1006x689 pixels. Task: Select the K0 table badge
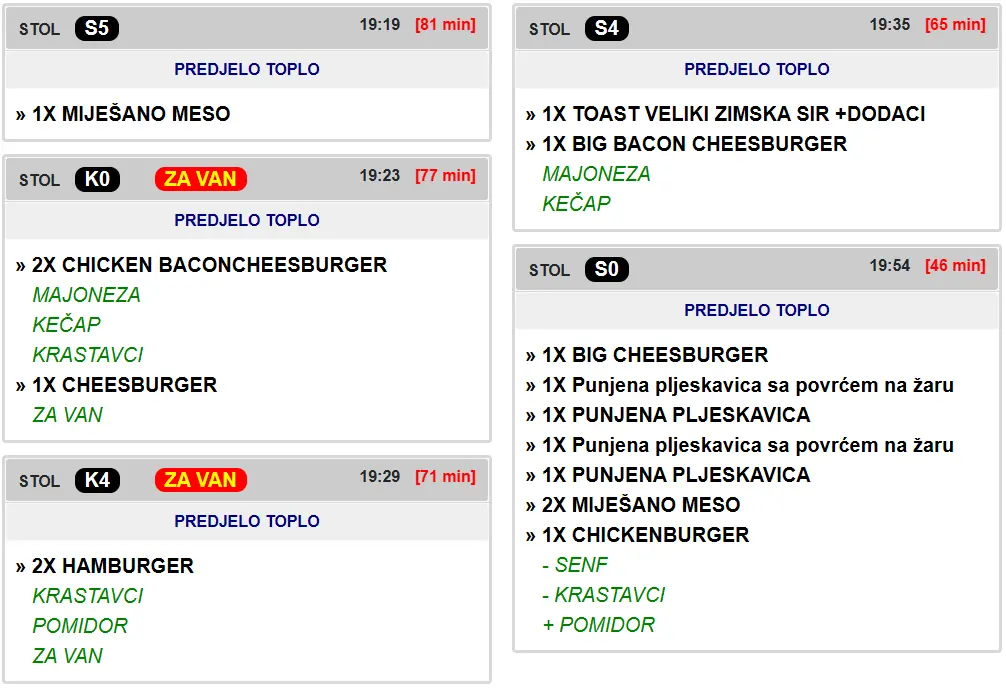97,180
